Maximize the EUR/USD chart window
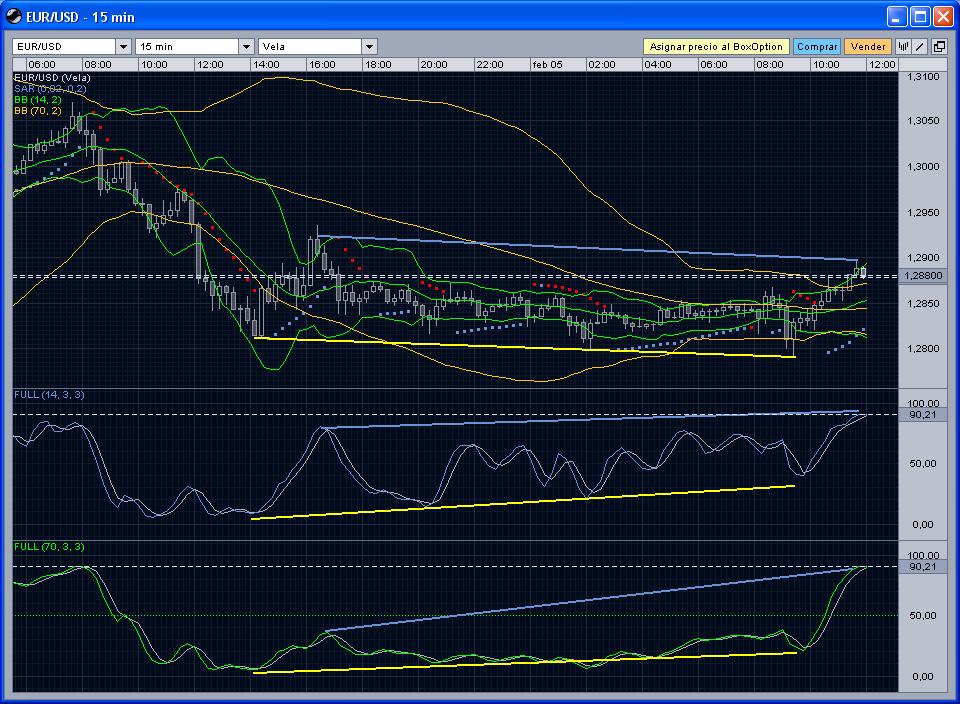Image resolution: width=960 pixels, height=704 pixels. [919, 16]
